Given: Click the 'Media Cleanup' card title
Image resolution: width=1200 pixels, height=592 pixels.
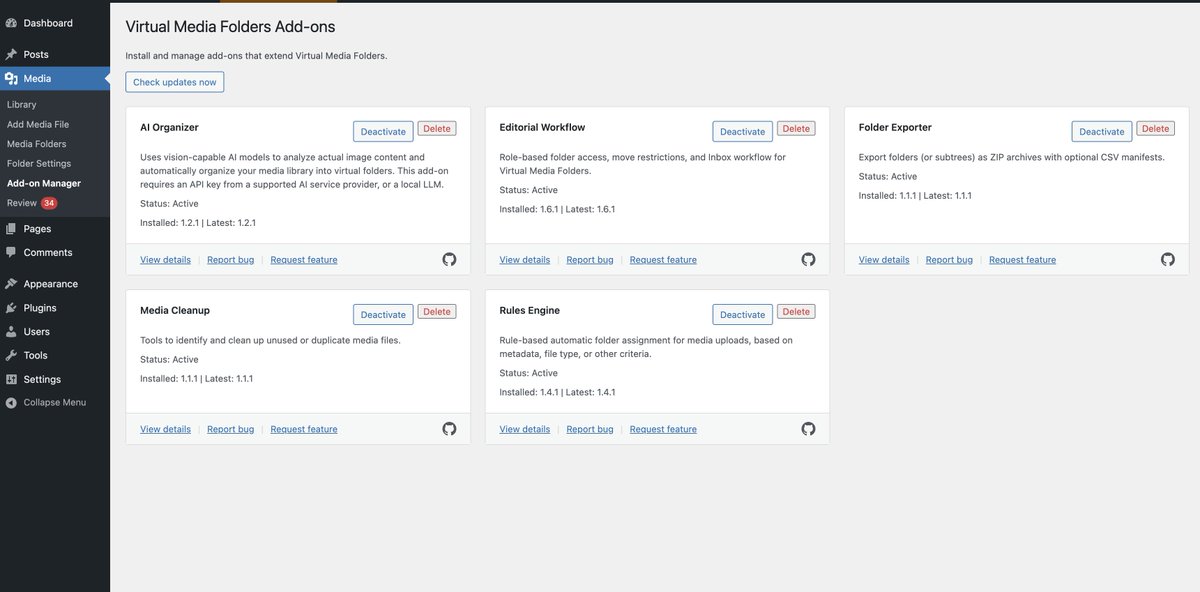Looking at the screenshot, I should point(175,311).
